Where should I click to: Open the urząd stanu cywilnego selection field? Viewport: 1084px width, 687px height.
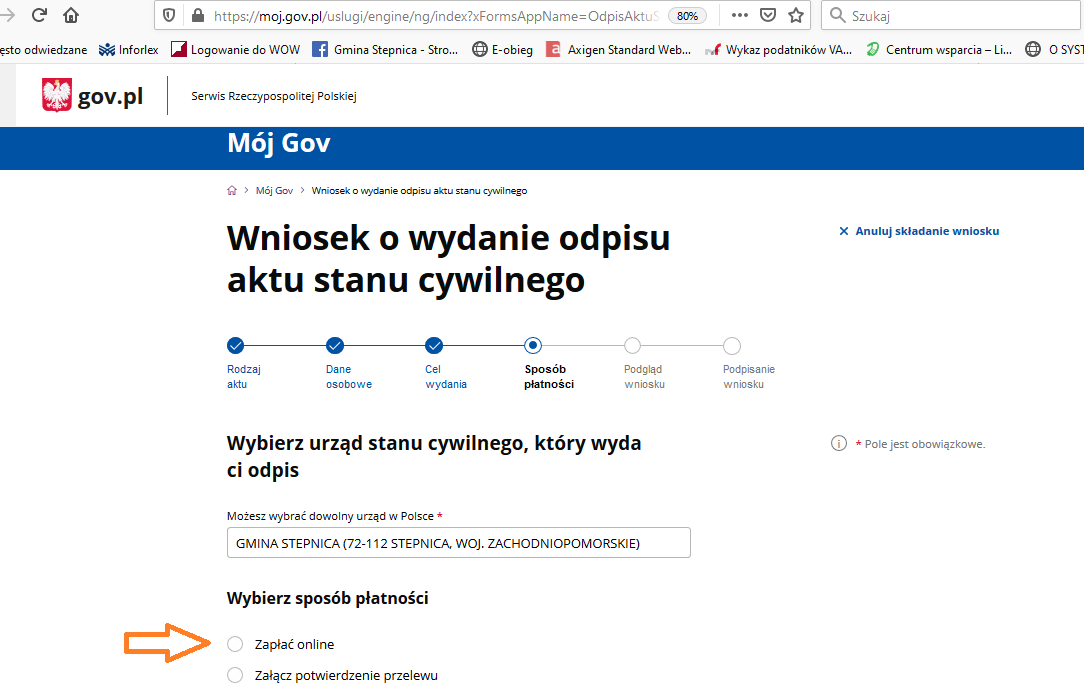[x=458, y=543]
